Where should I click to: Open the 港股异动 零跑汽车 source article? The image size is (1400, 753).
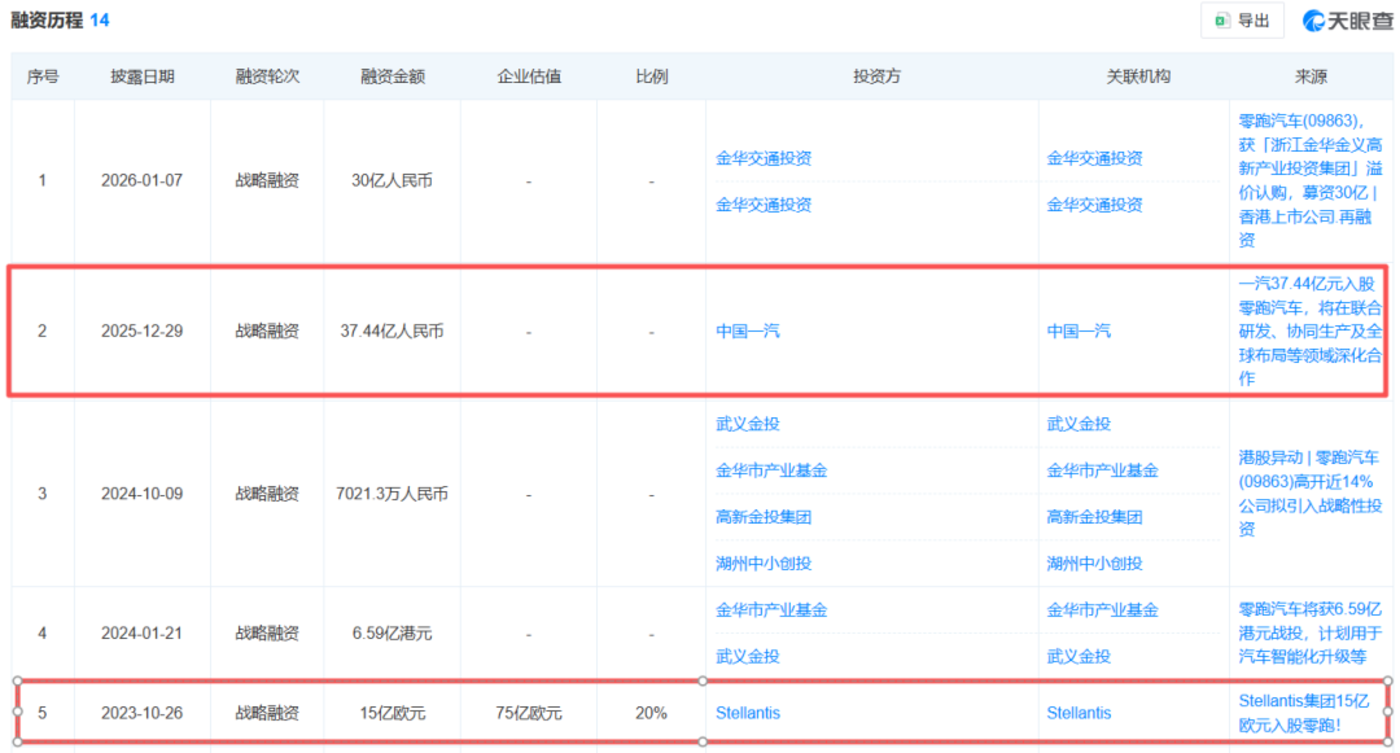pyautogui.click(x=1309, y=493)
